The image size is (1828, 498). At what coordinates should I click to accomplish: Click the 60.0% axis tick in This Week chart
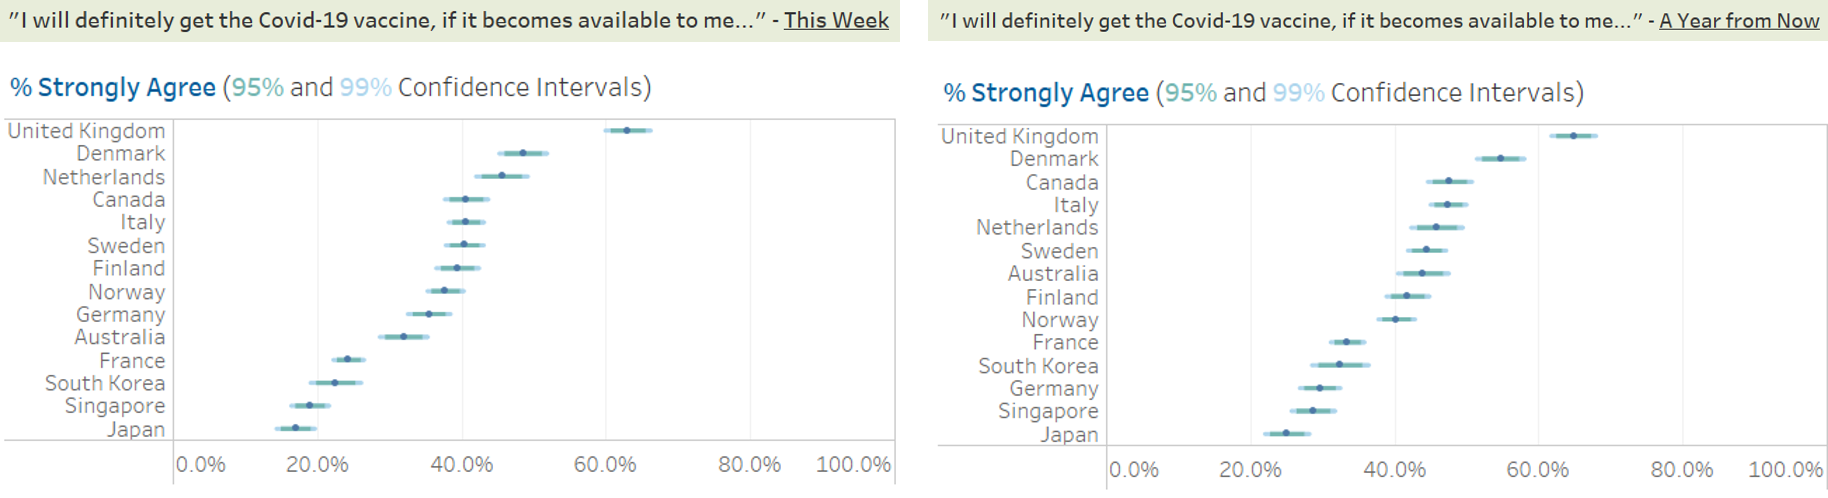pyautogui.click(x=605, y=464)
